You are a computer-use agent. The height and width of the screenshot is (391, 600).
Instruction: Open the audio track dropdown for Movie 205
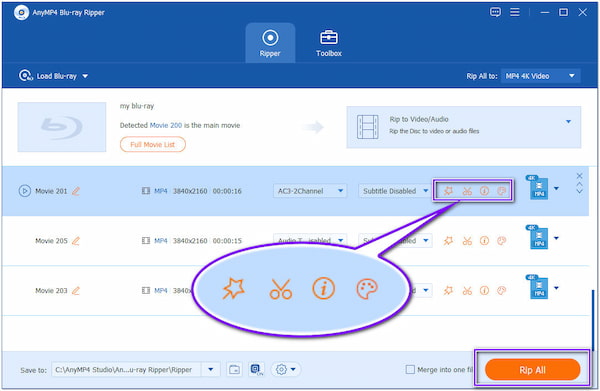coord(310,240)
